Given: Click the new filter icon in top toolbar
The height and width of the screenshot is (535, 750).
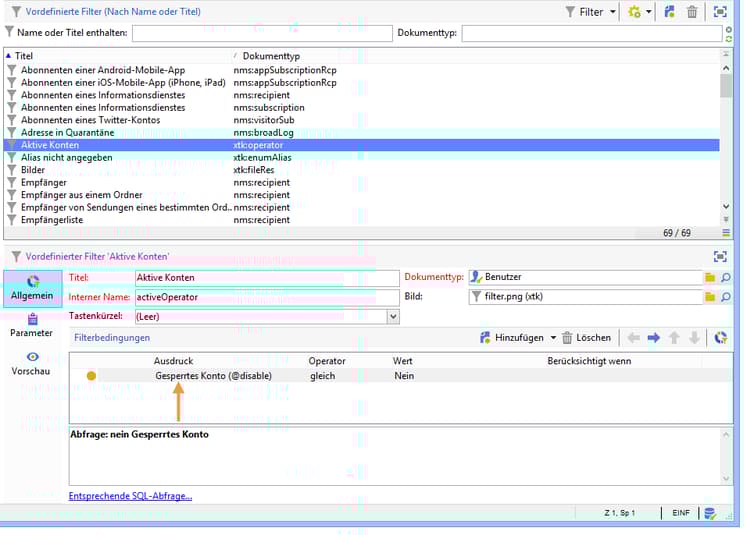Looking at the screenshot, I should 670,12.
